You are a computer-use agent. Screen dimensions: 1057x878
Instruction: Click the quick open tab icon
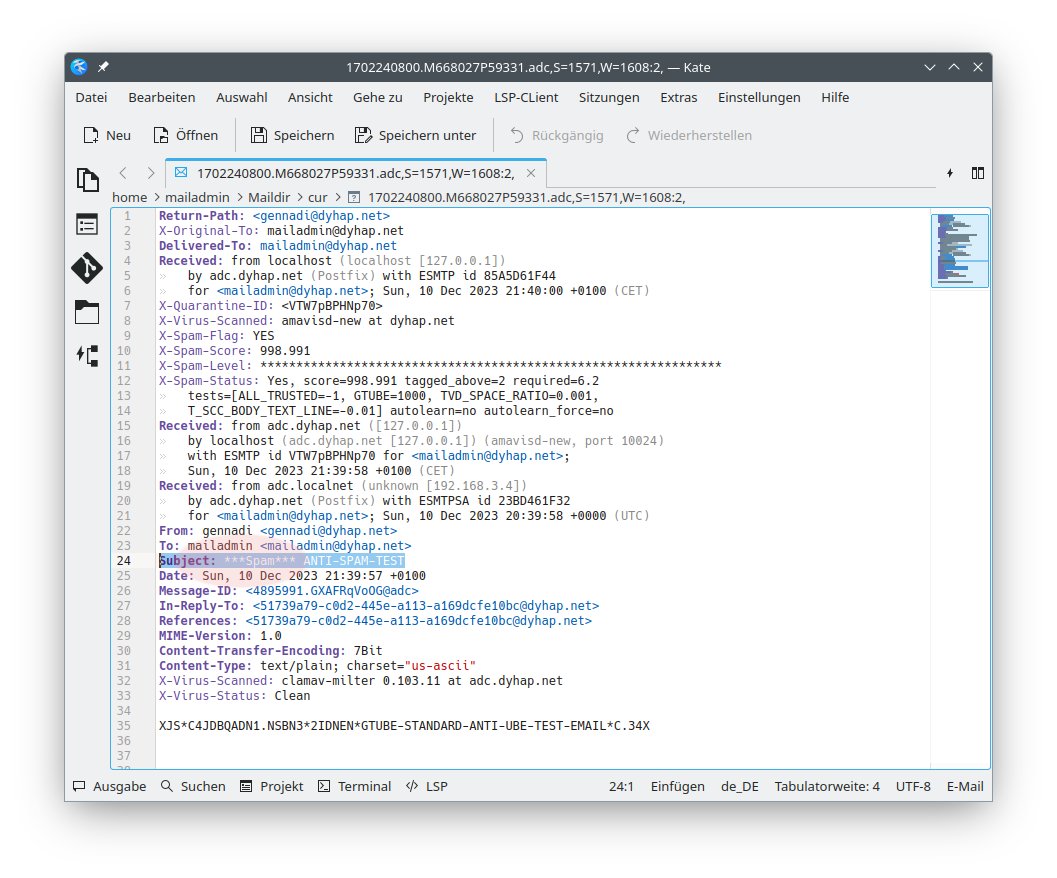click(x=949, y=173)
